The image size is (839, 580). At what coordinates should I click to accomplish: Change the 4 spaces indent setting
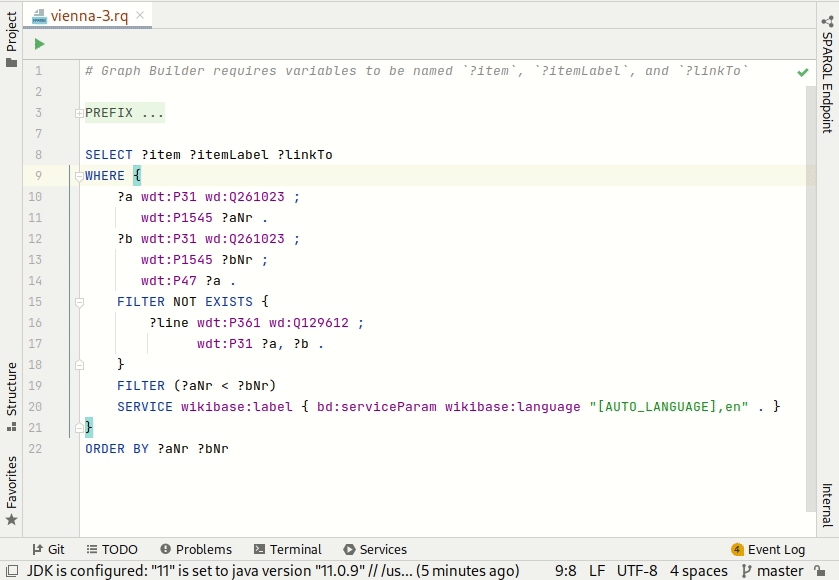tap(698, 571)
